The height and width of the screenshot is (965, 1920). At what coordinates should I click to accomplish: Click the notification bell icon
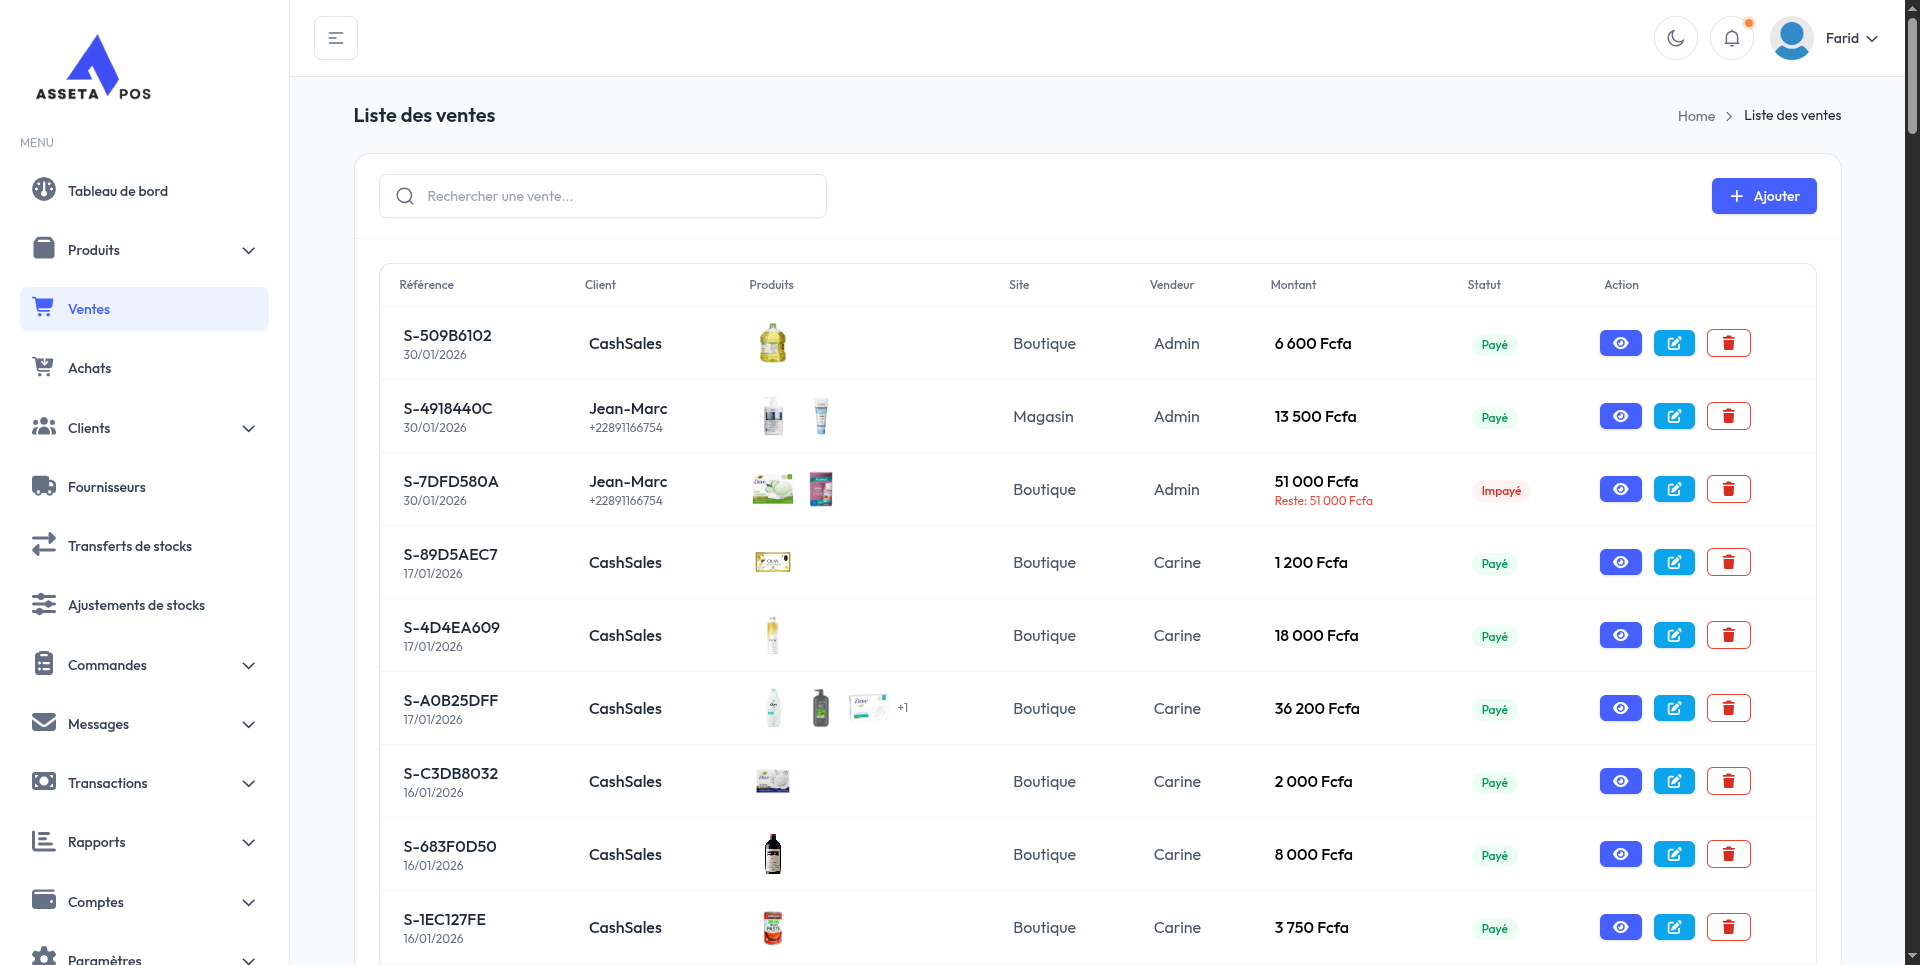pyautogui.click(x=1731, y=38)
